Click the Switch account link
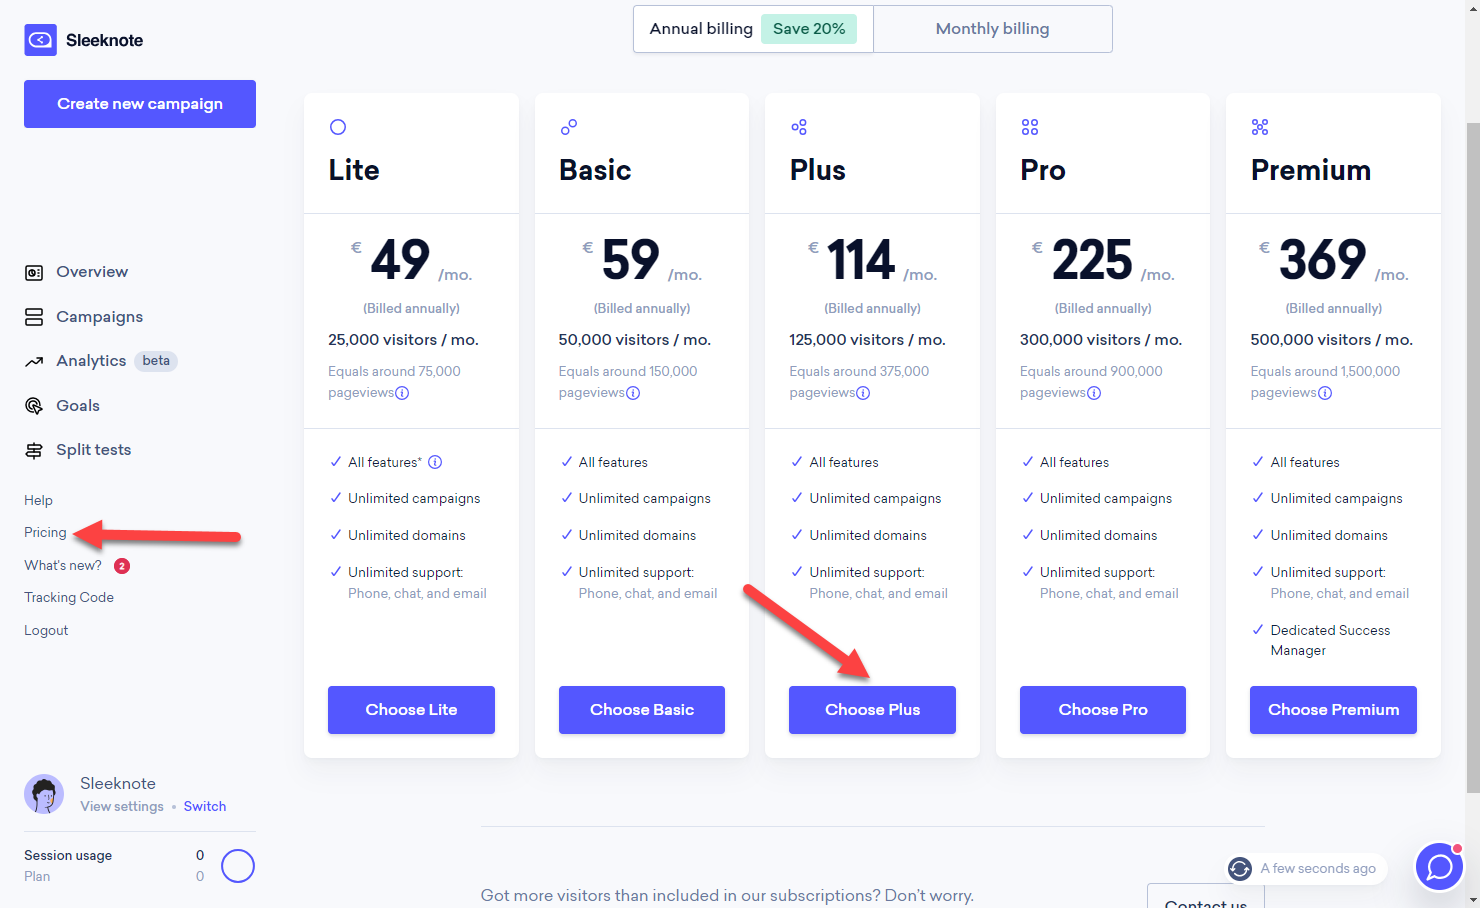 pos(204,806)
